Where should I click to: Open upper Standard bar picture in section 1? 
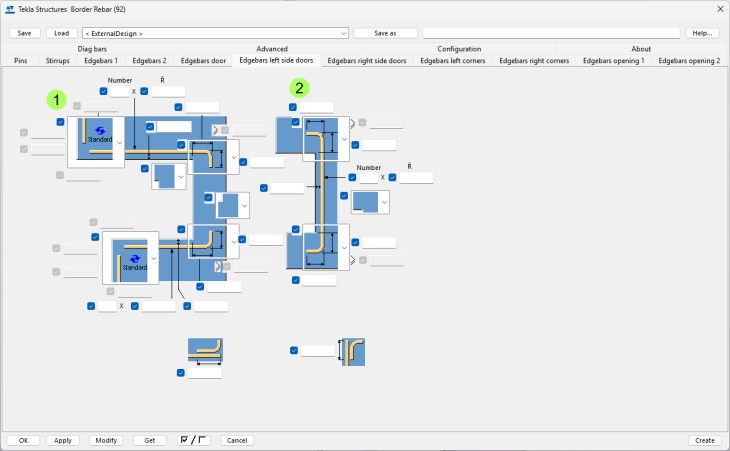(96, 142)
